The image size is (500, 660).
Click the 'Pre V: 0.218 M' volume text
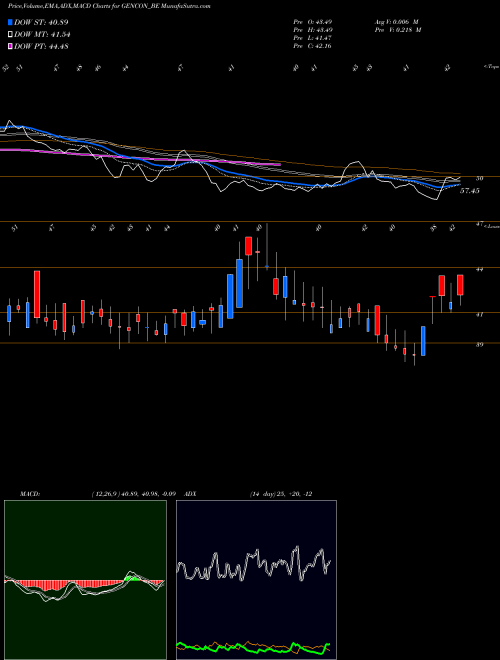398,30
